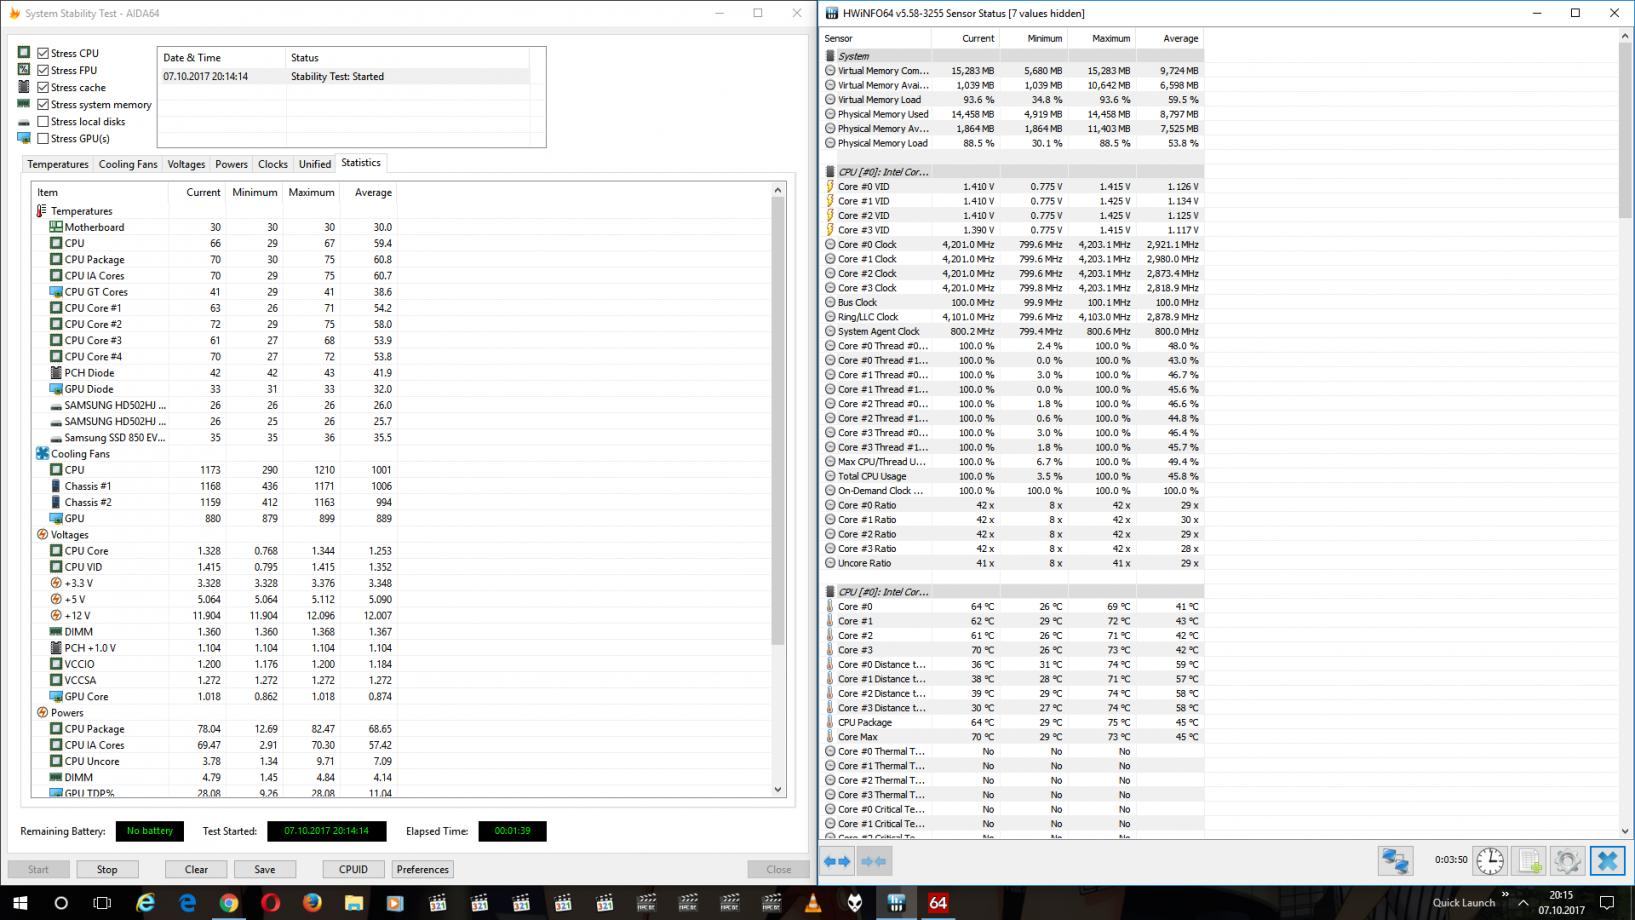Click the Maximum column header in HWiNFO

(1101, 38)
